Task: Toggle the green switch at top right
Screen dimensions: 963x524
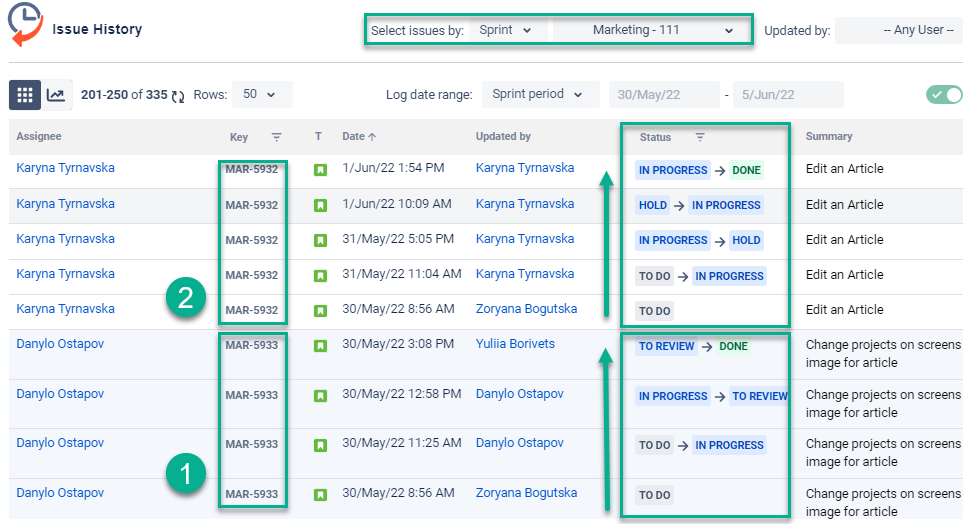Action: click(945, 95)
